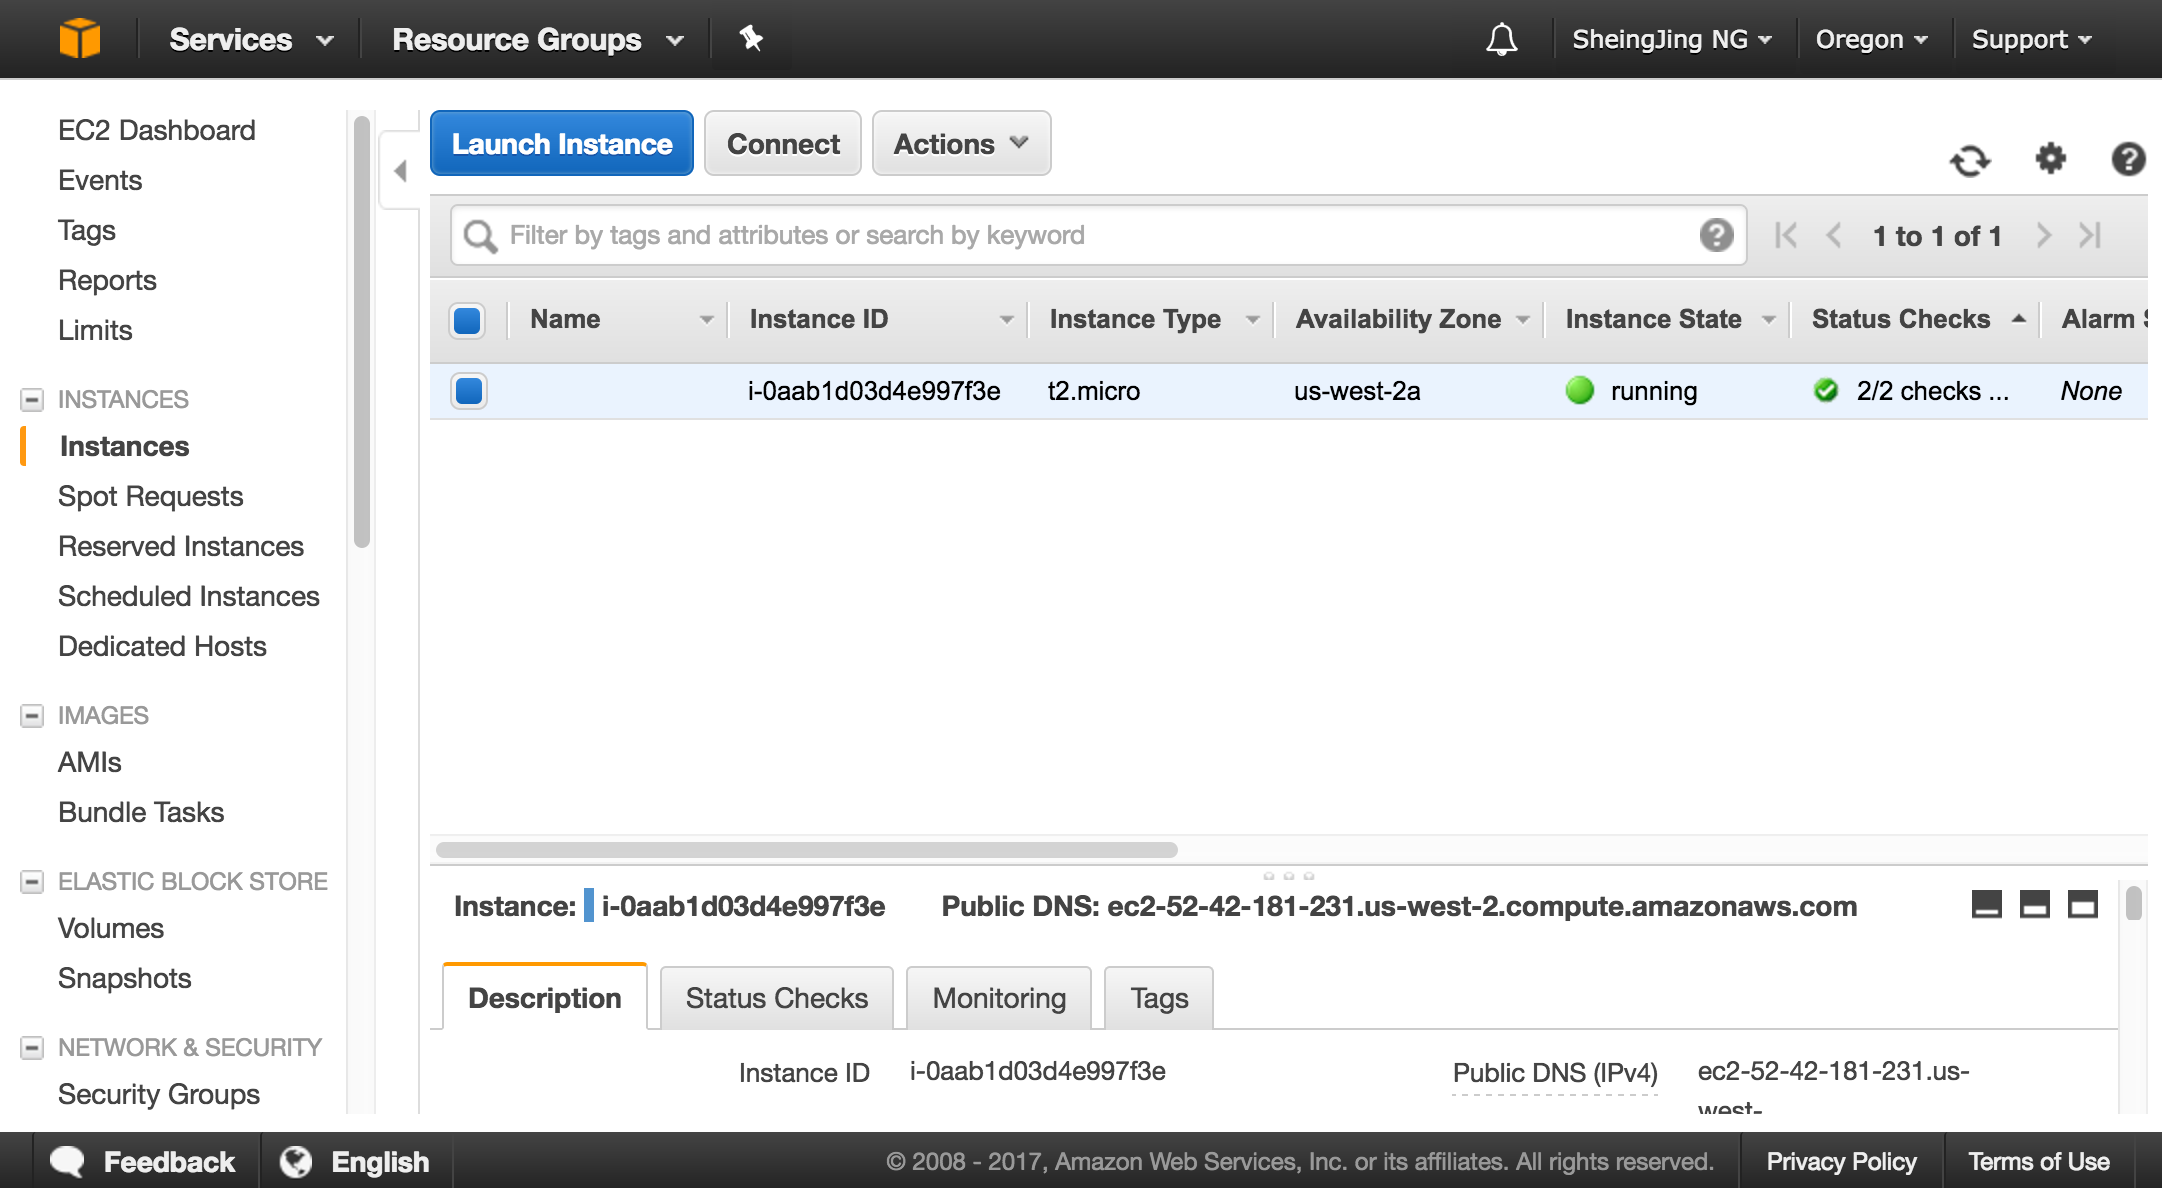Refresh the instances list
The height and width of the screenshot is (1188, 2162).
(x=1970, y=160)
